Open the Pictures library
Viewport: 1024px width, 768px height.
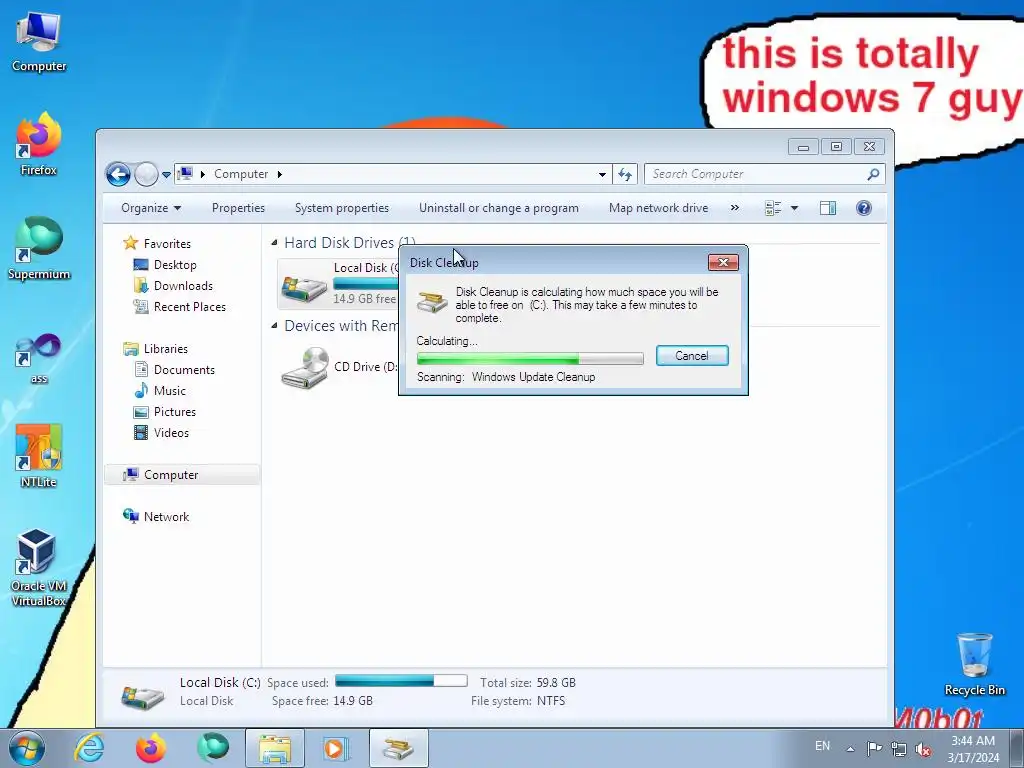(x=174, y=411)
